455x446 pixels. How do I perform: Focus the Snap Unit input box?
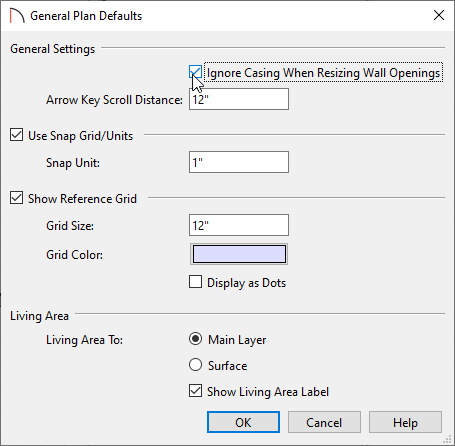(x=239, y=162)
